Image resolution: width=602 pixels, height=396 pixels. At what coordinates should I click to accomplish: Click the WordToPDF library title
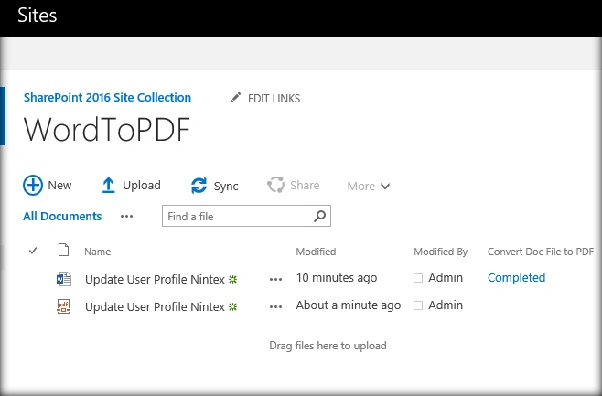coord(107,130)
